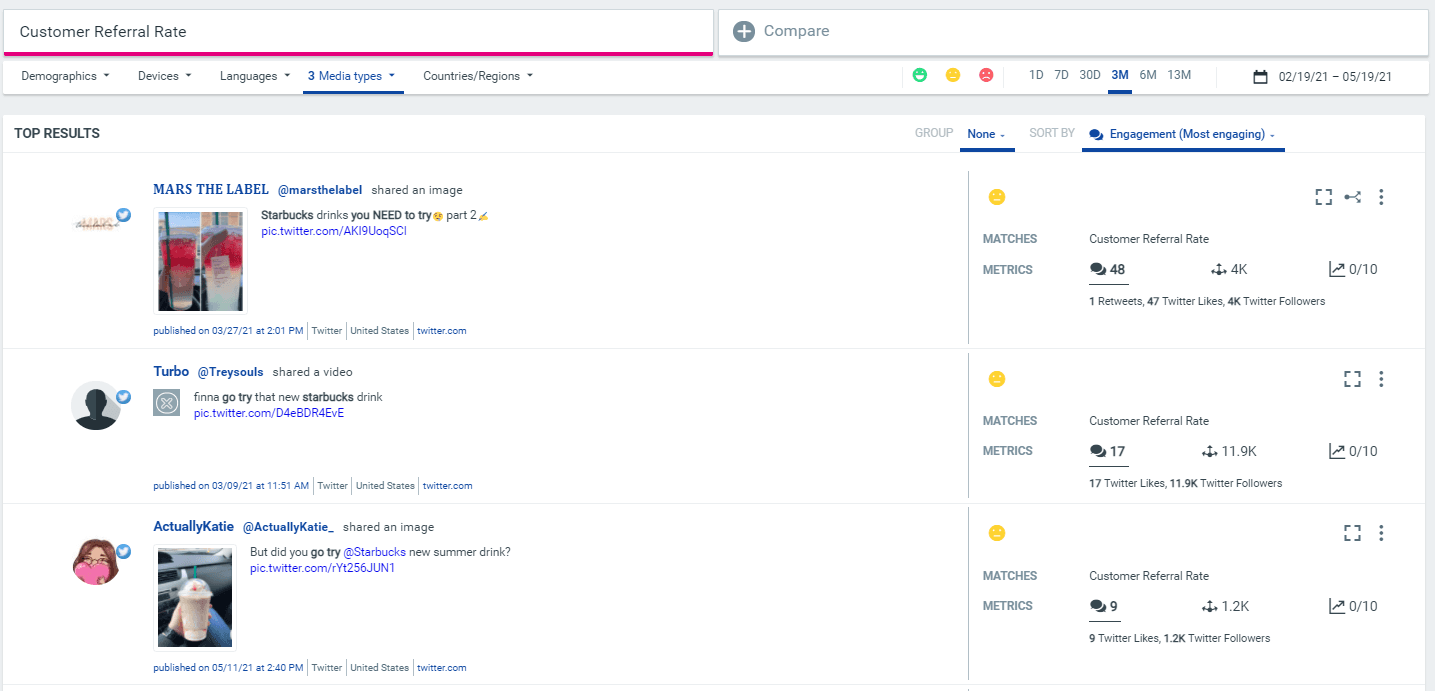The image size is (1435, 691).
Task: Switch to the 13M time range
Action: tap(1178, 74)
